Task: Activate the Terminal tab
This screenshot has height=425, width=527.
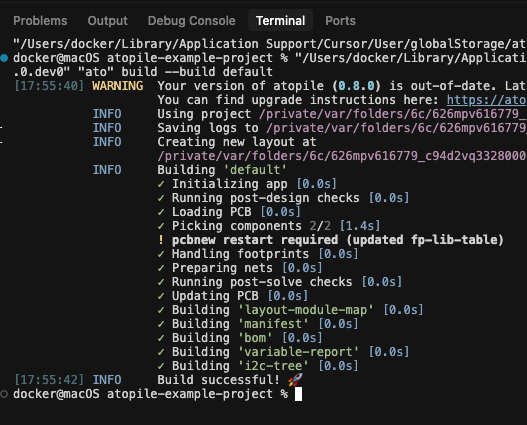Action: pyautogui.click(x=280, y=21)
